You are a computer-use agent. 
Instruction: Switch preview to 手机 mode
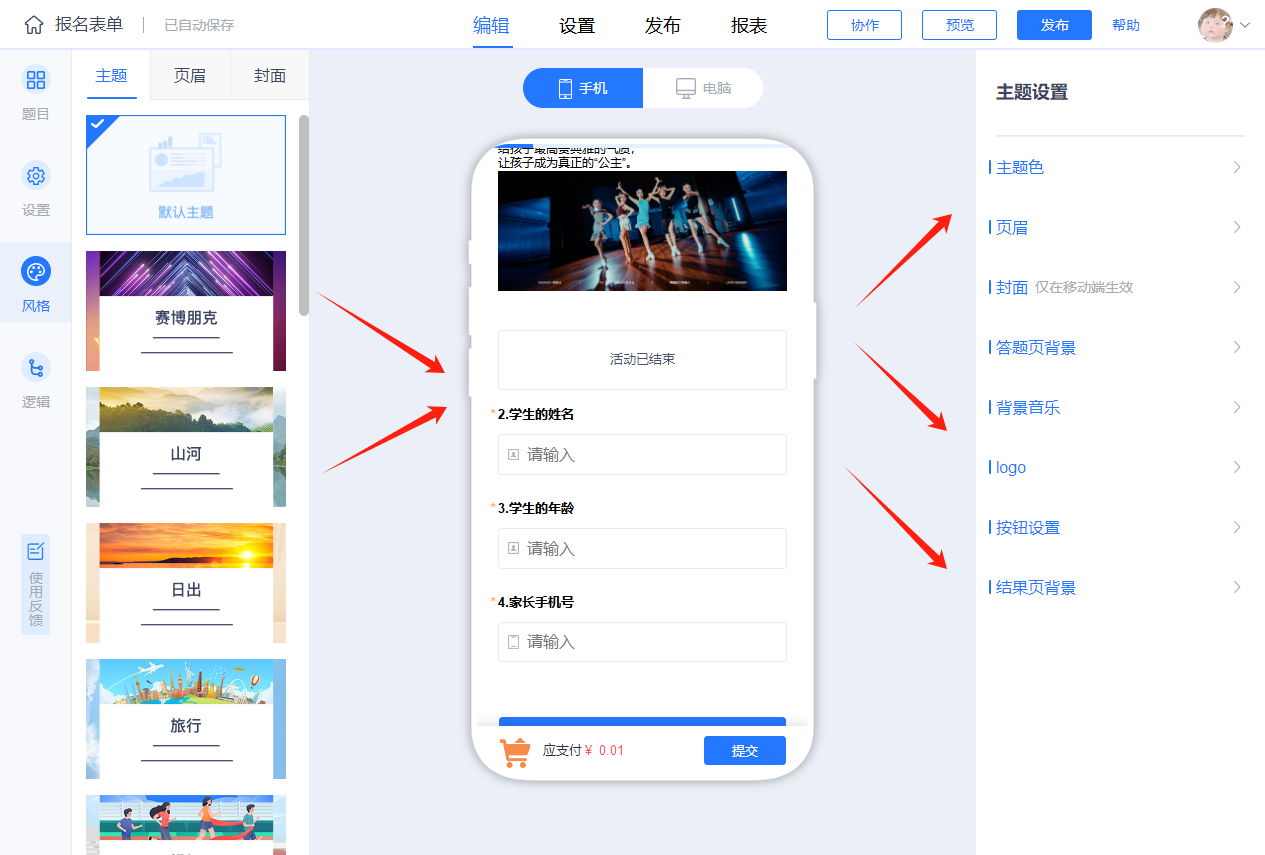(x=583, y=88)
